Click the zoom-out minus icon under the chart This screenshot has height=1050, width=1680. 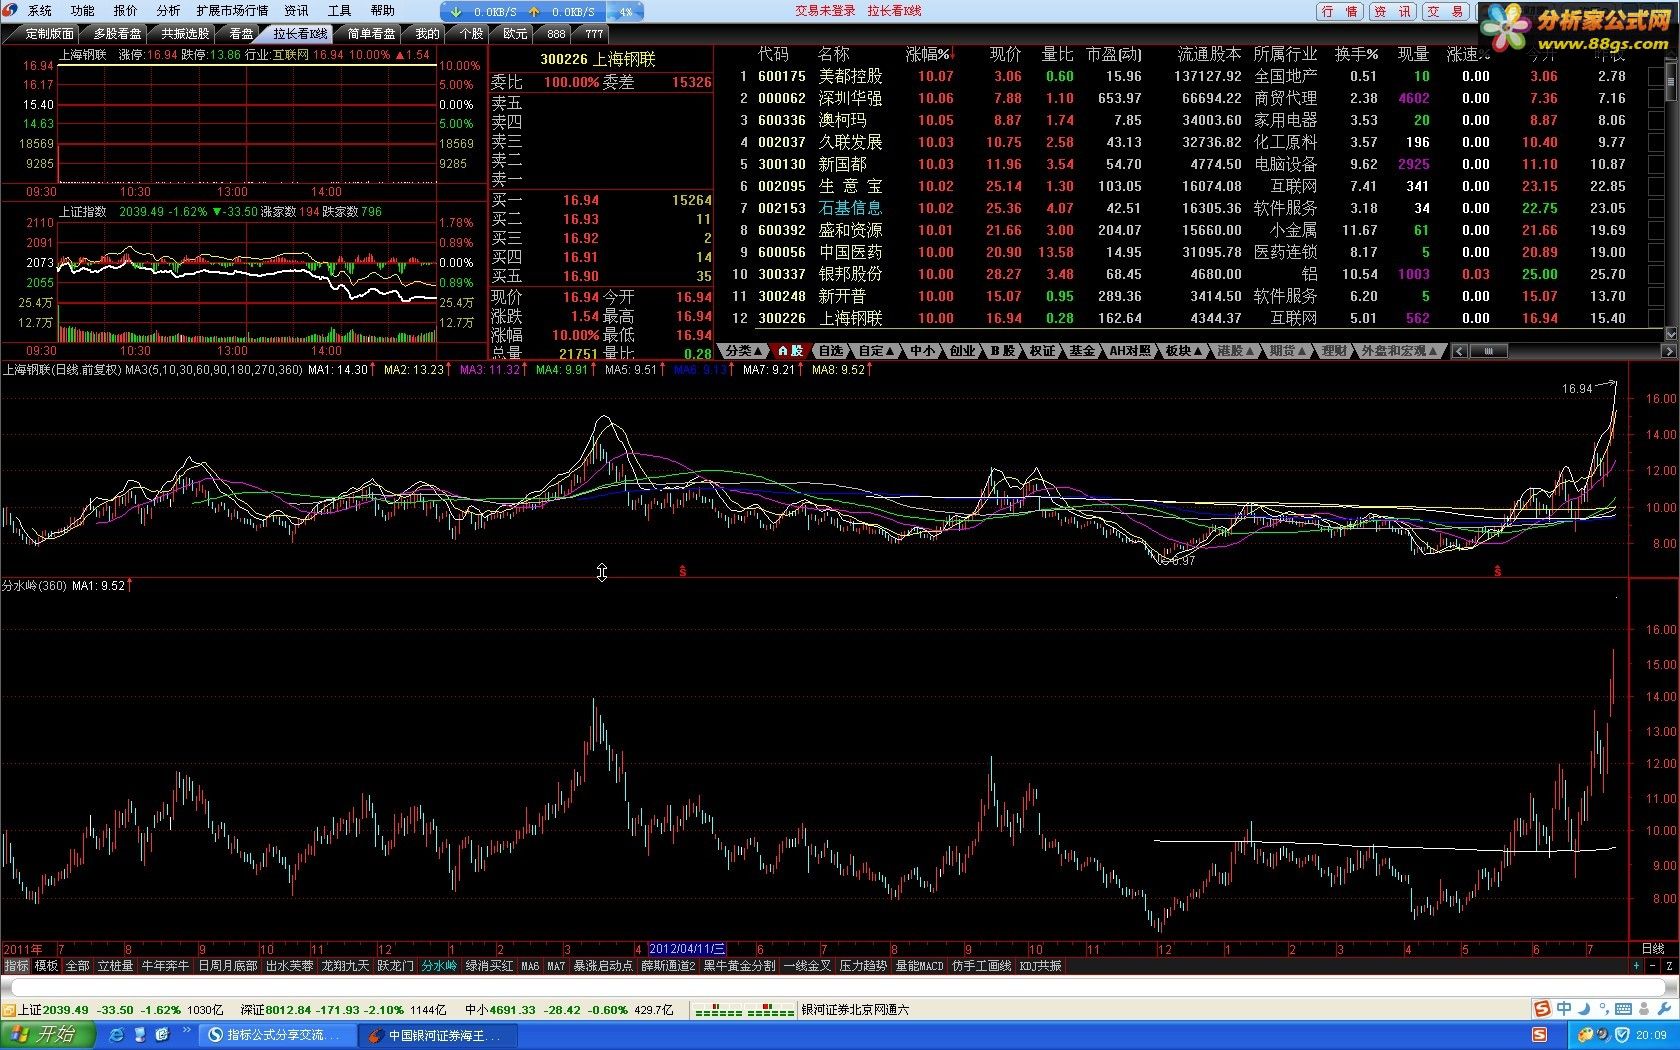[x=1652, y=966]
